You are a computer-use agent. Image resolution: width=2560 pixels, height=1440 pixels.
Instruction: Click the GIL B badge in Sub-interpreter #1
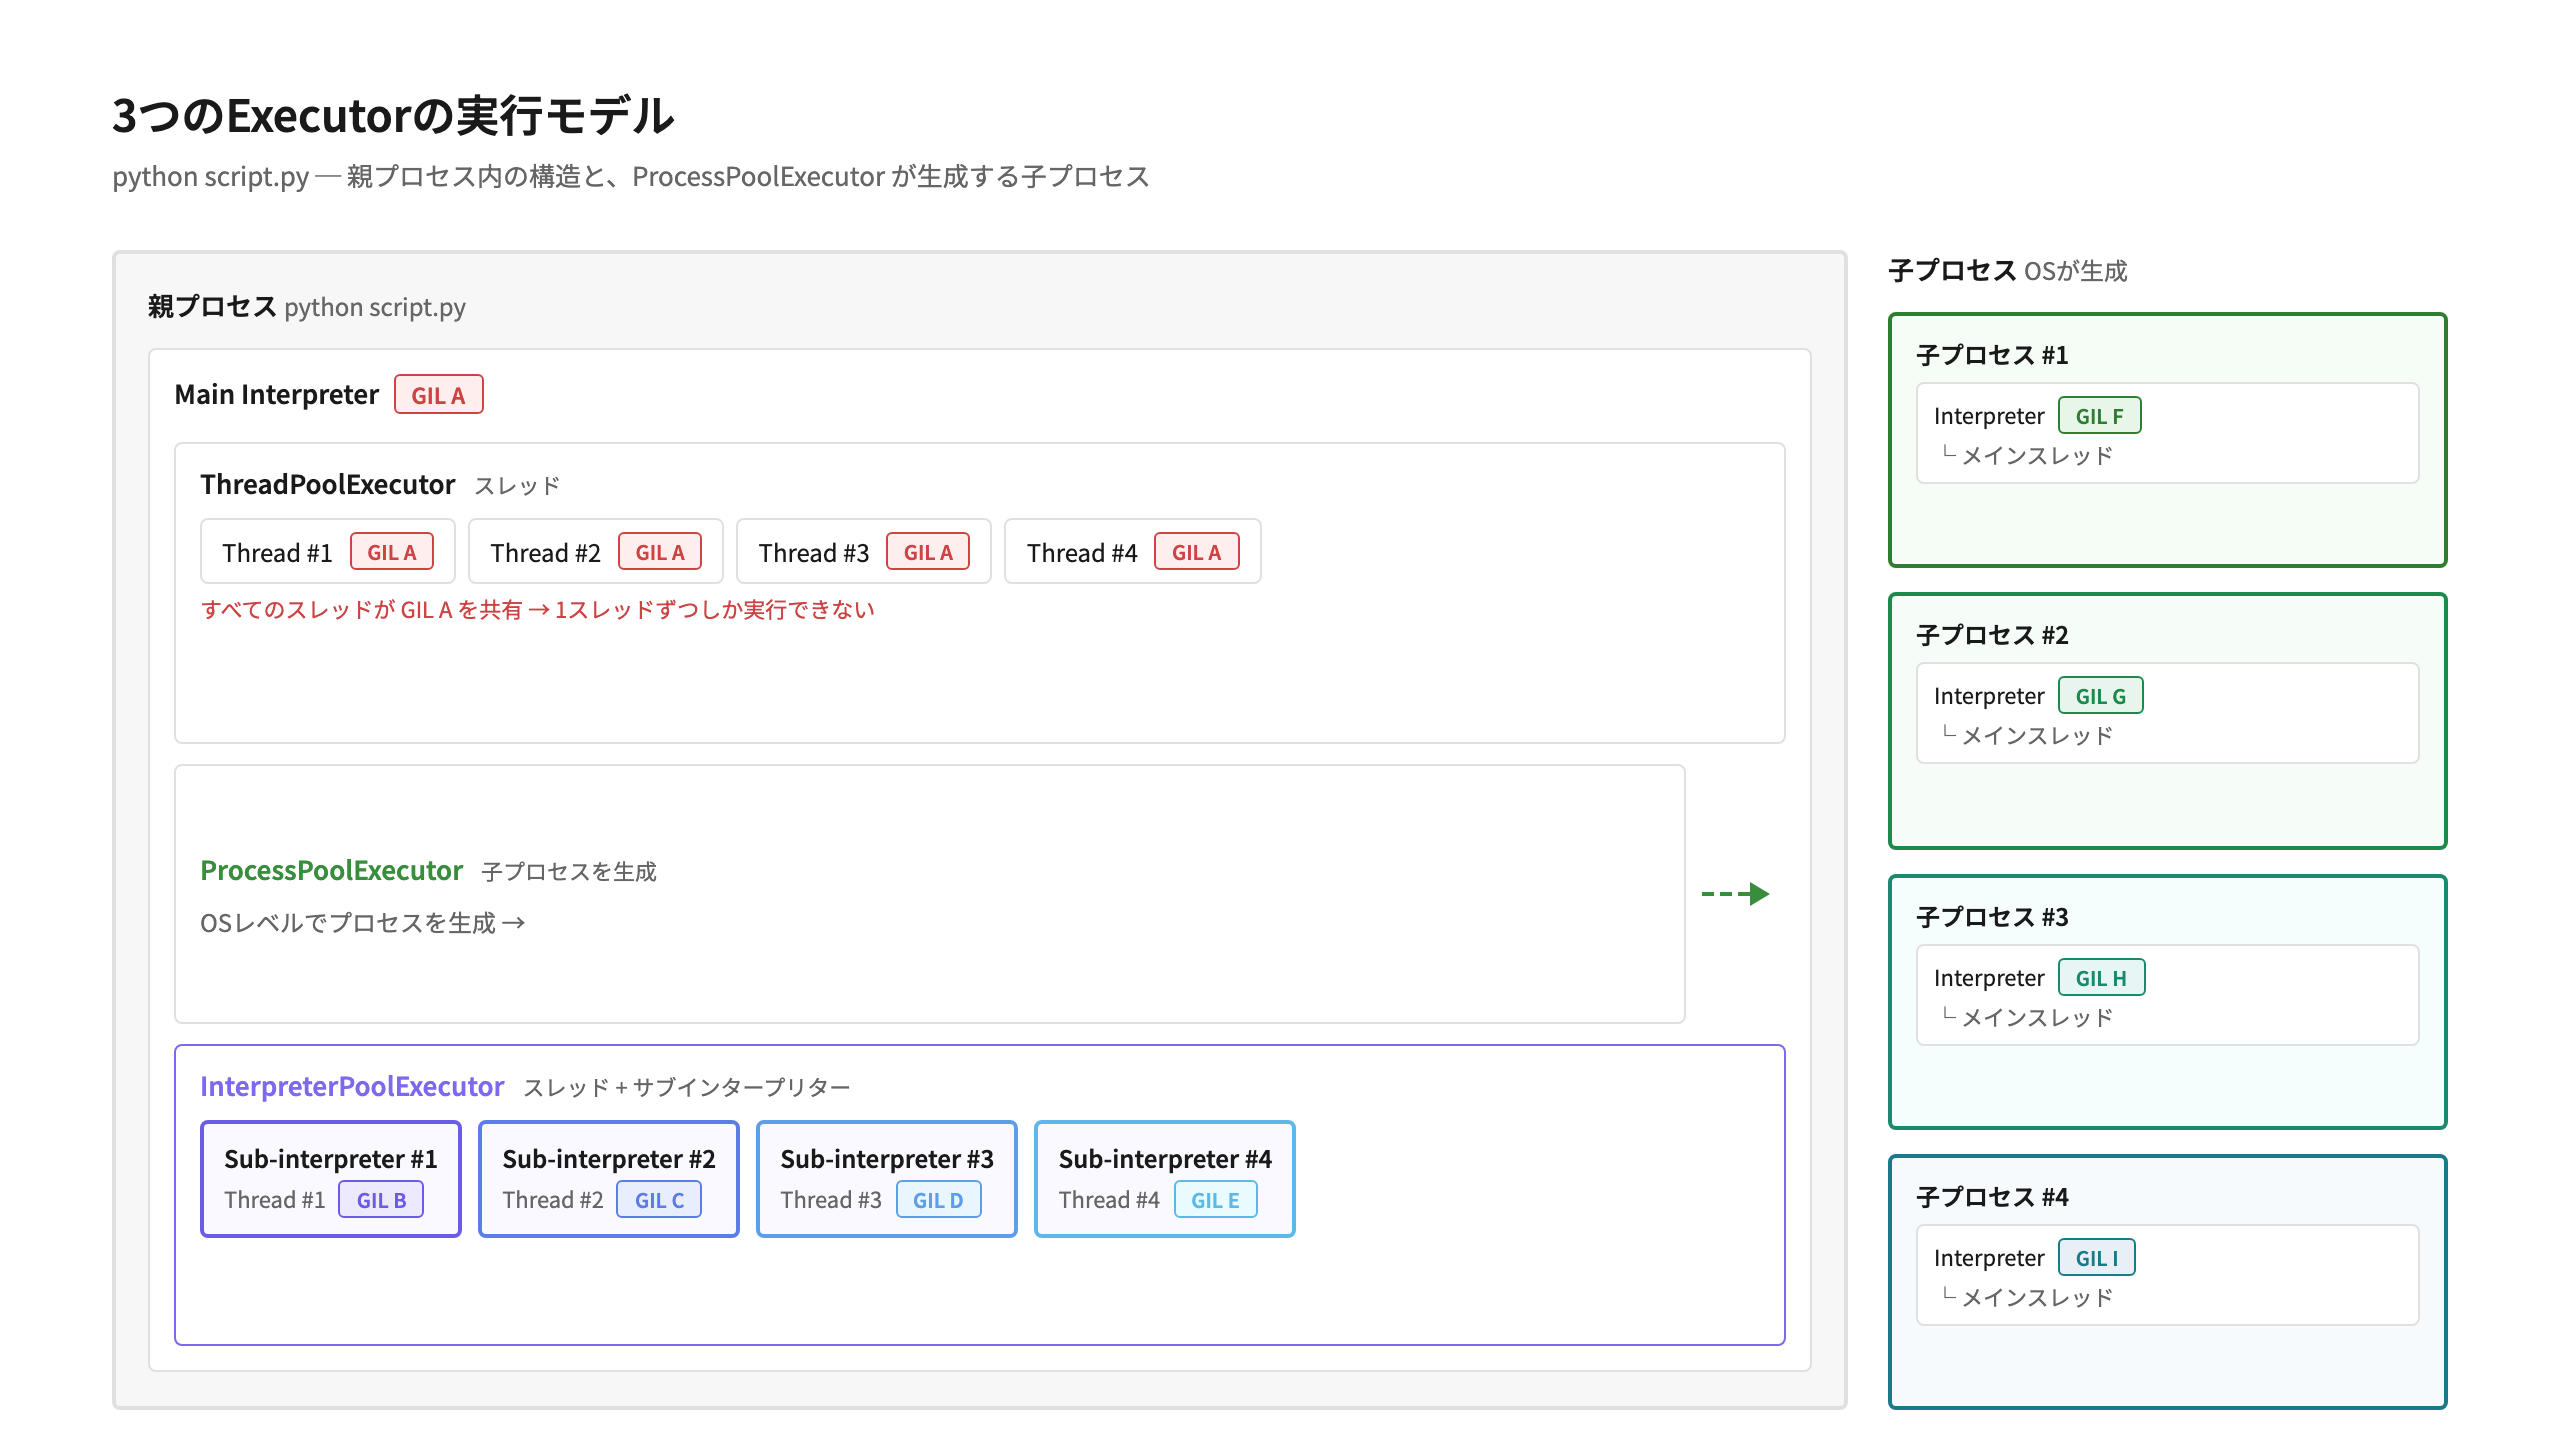click(x=381, y=1200)
